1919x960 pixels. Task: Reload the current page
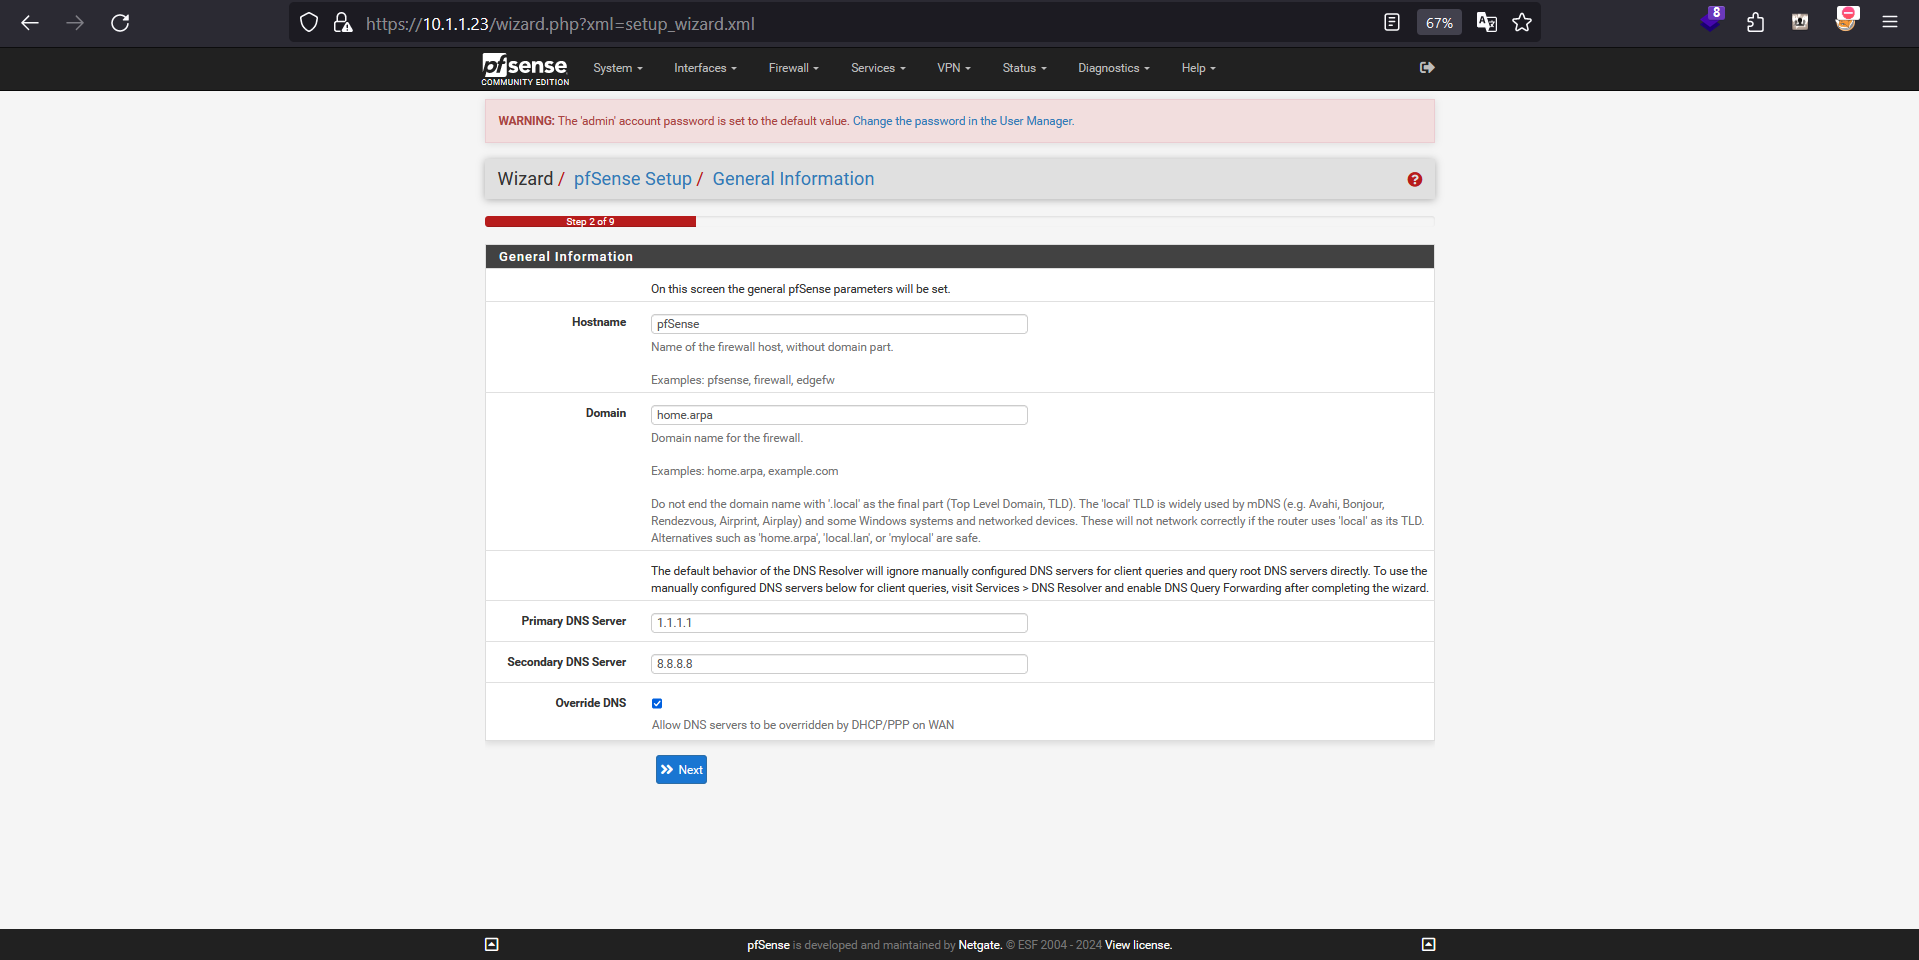(x=120, y=23)
